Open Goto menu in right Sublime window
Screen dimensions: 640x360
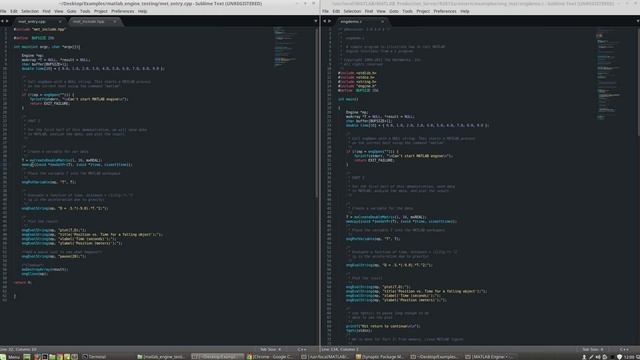(394, 11)
